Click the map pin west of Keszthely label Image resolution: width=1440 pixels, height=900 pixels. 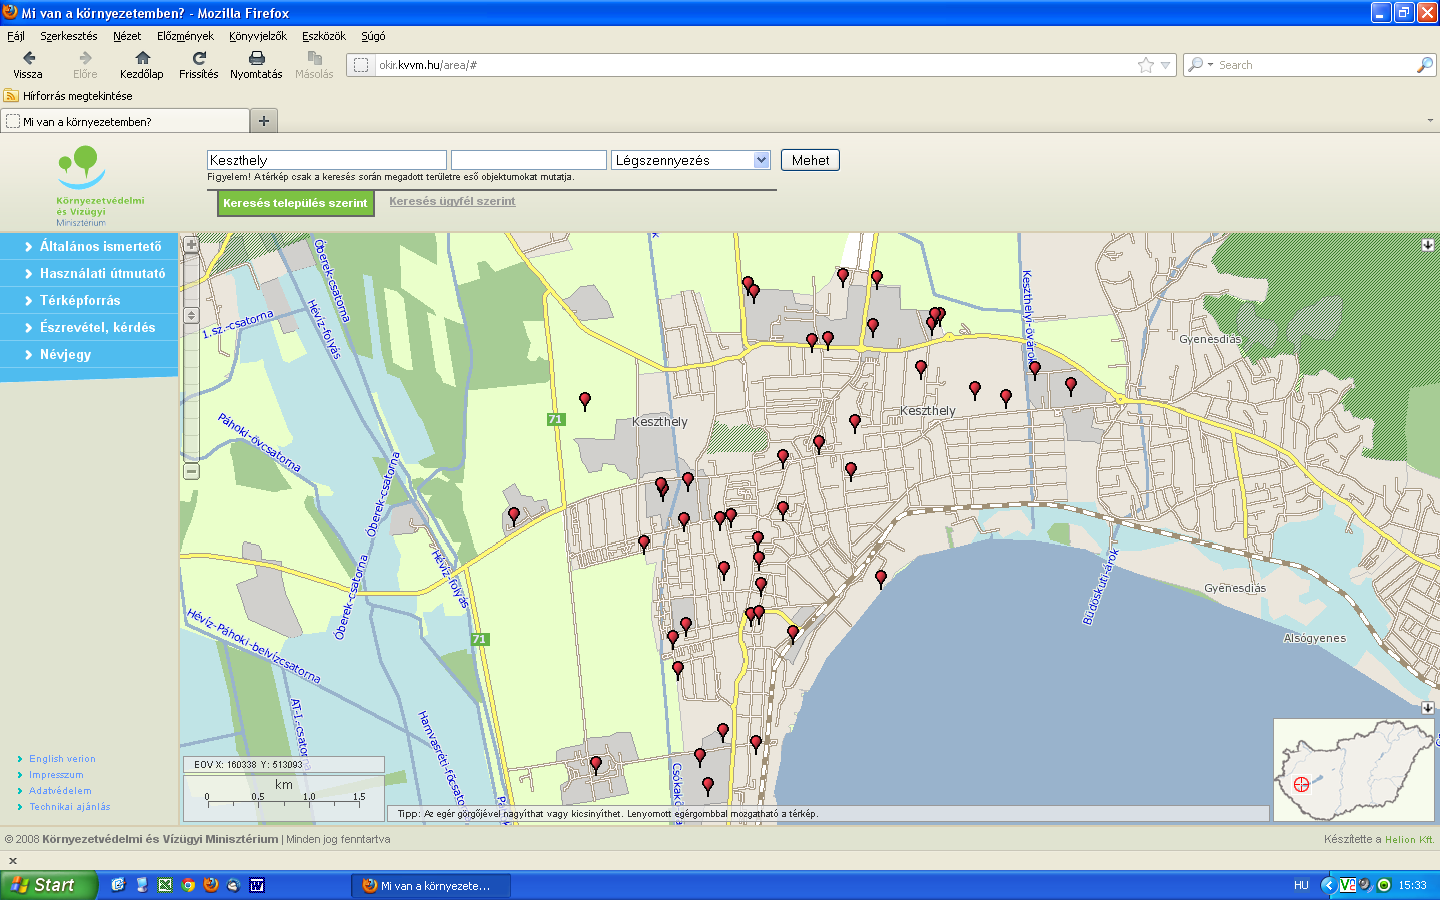click(x=585, y=401)
